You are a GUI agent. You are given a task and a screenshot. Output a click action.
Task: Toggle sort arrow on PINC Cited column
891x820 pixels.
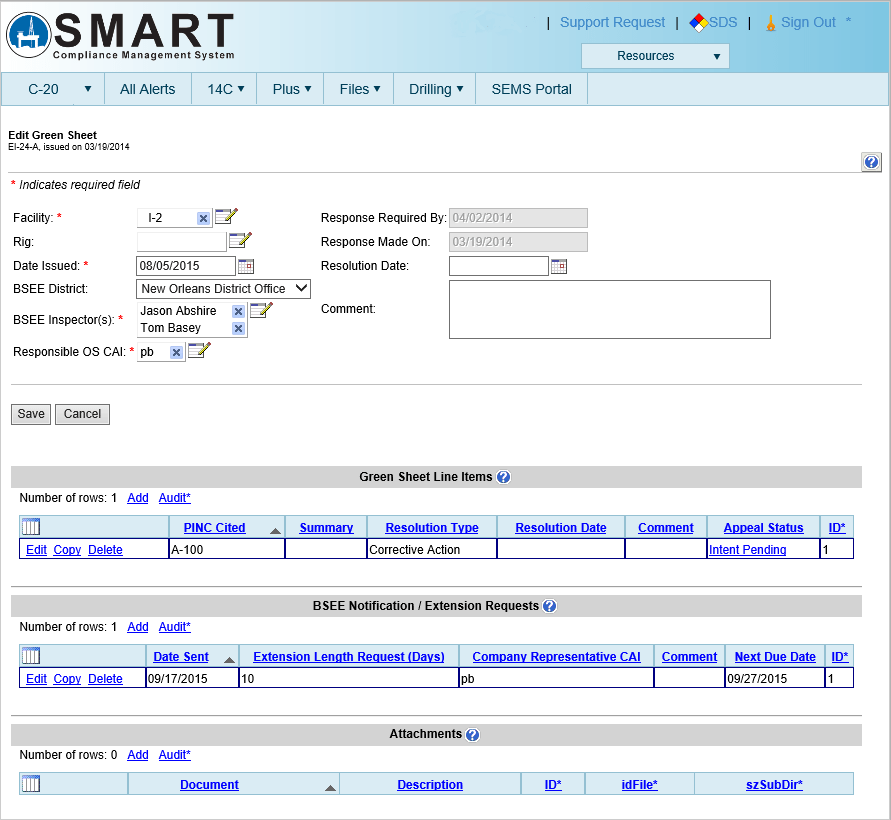(x=275, y=531)
